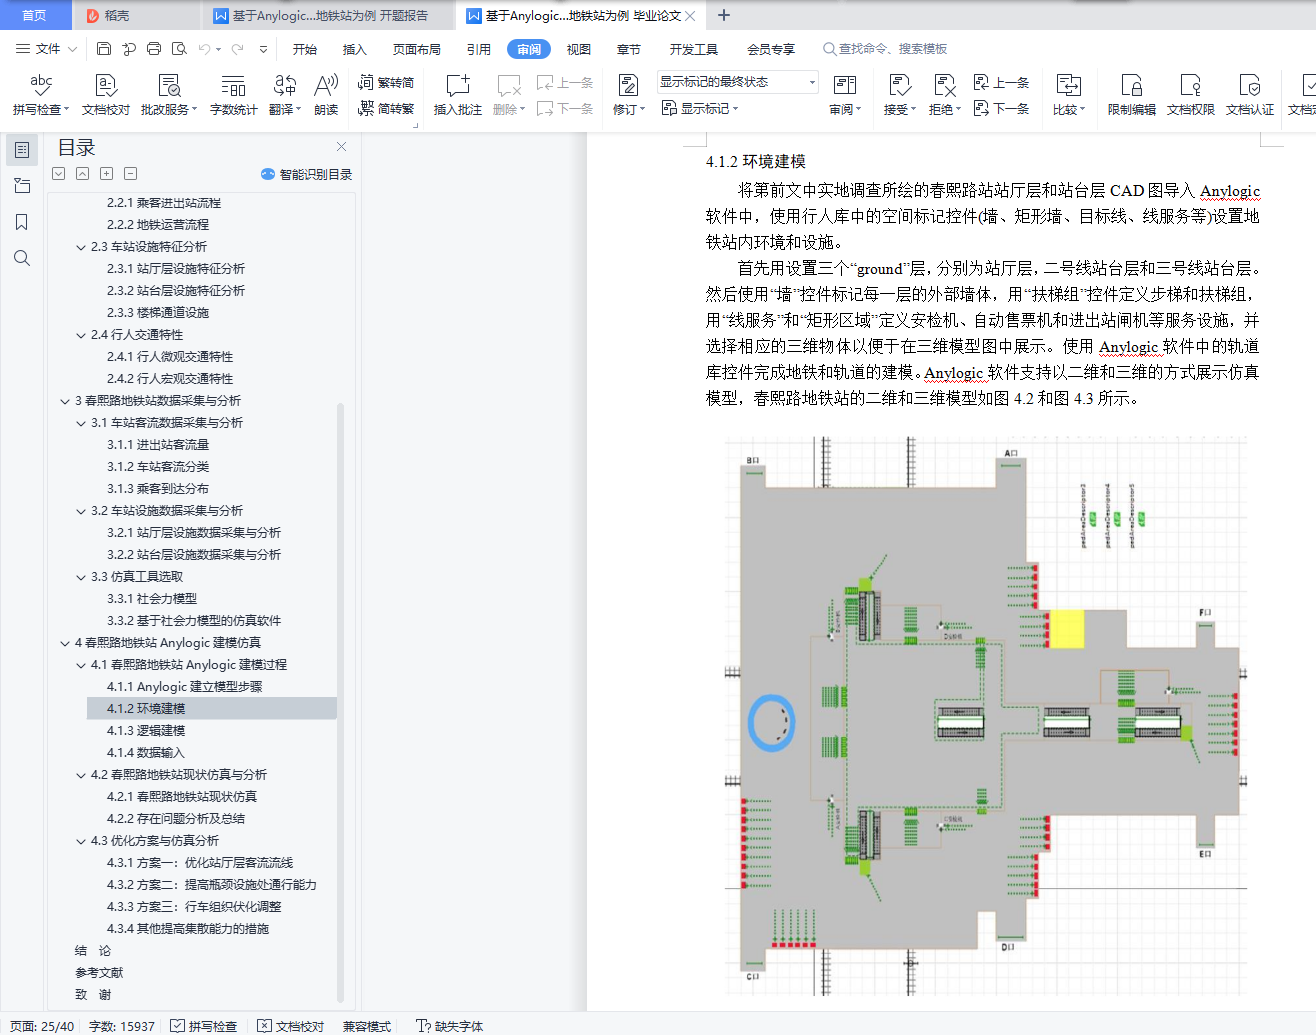Click the print icon in quick access toolbar
The image size is (1316, 1035).
click(154, 48)
